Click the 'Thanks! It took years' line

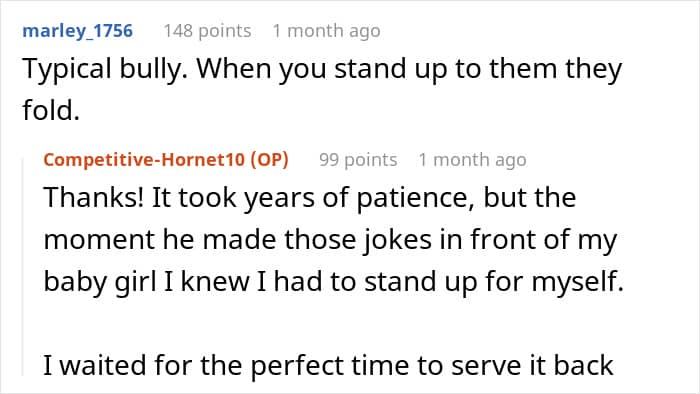coord(310,198)
